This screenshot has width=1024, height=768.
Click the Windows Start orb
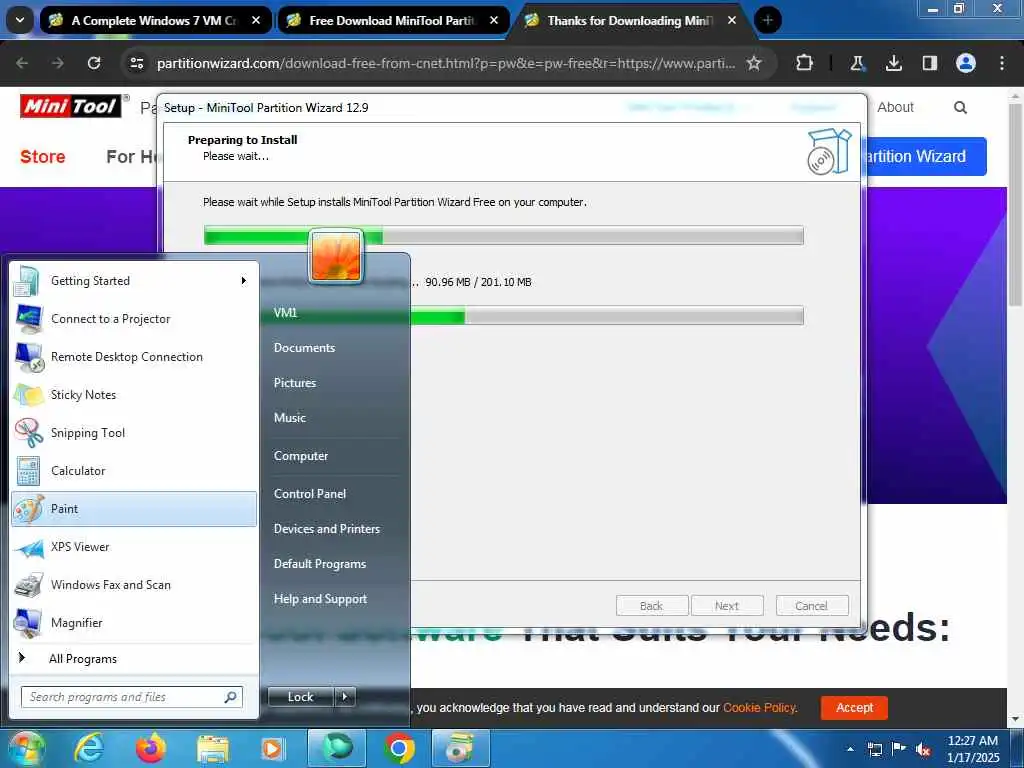pyautogui.click(x=26, y=748)
